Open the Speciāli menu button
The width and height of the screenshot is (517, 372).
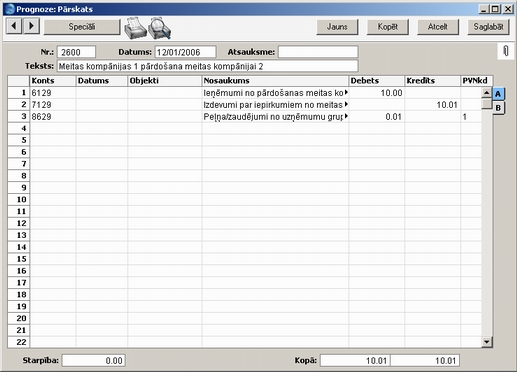click(82, 27)
